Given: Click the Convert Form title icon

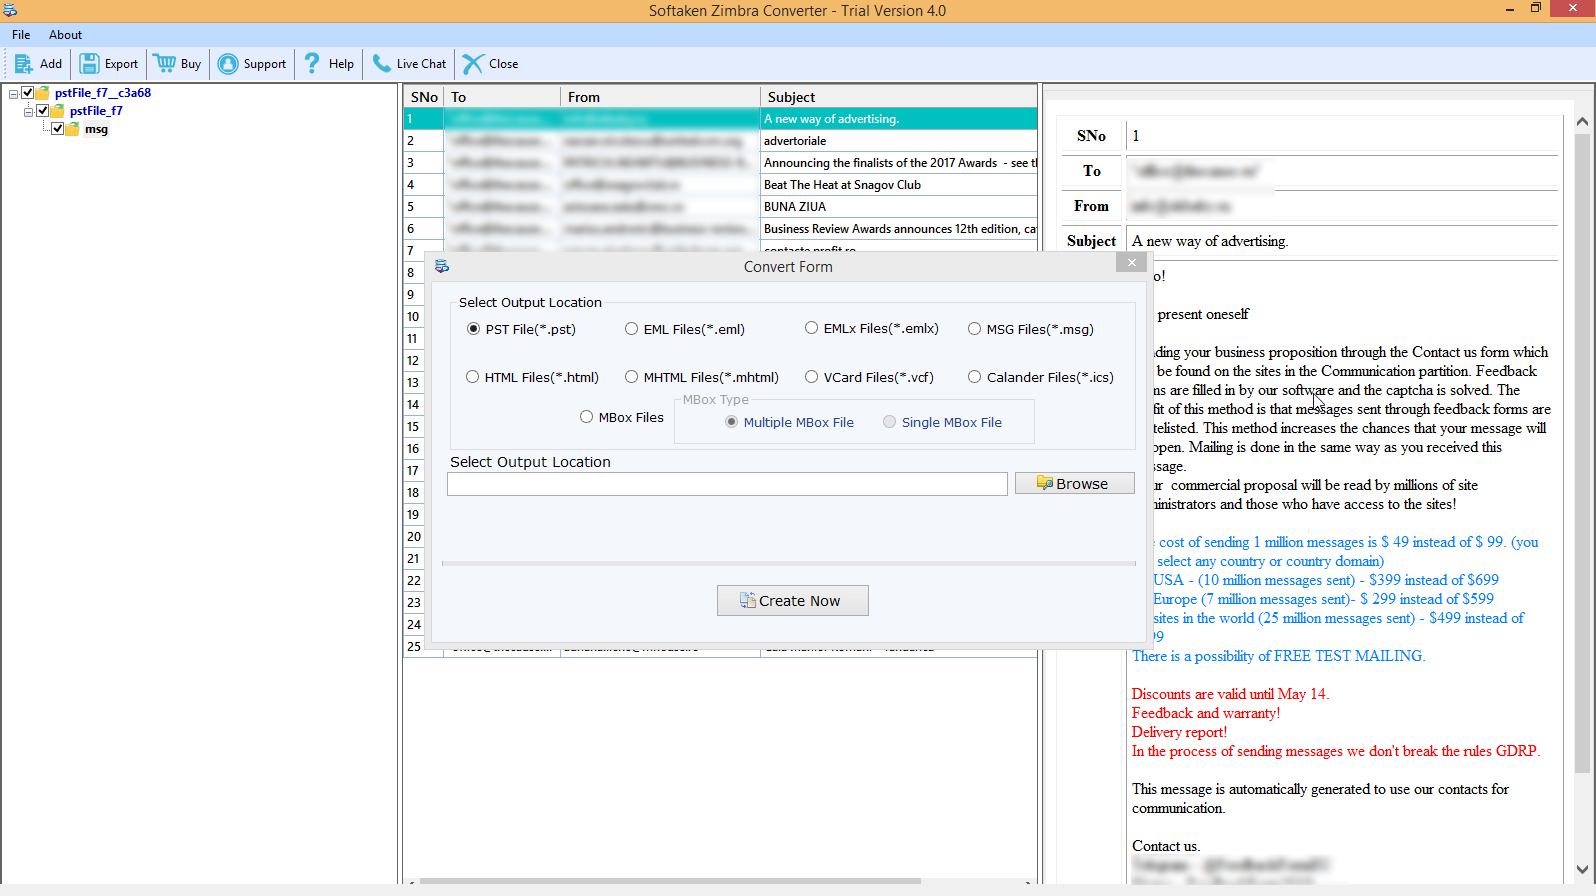Looking at the screenshot, I should 442,266.
